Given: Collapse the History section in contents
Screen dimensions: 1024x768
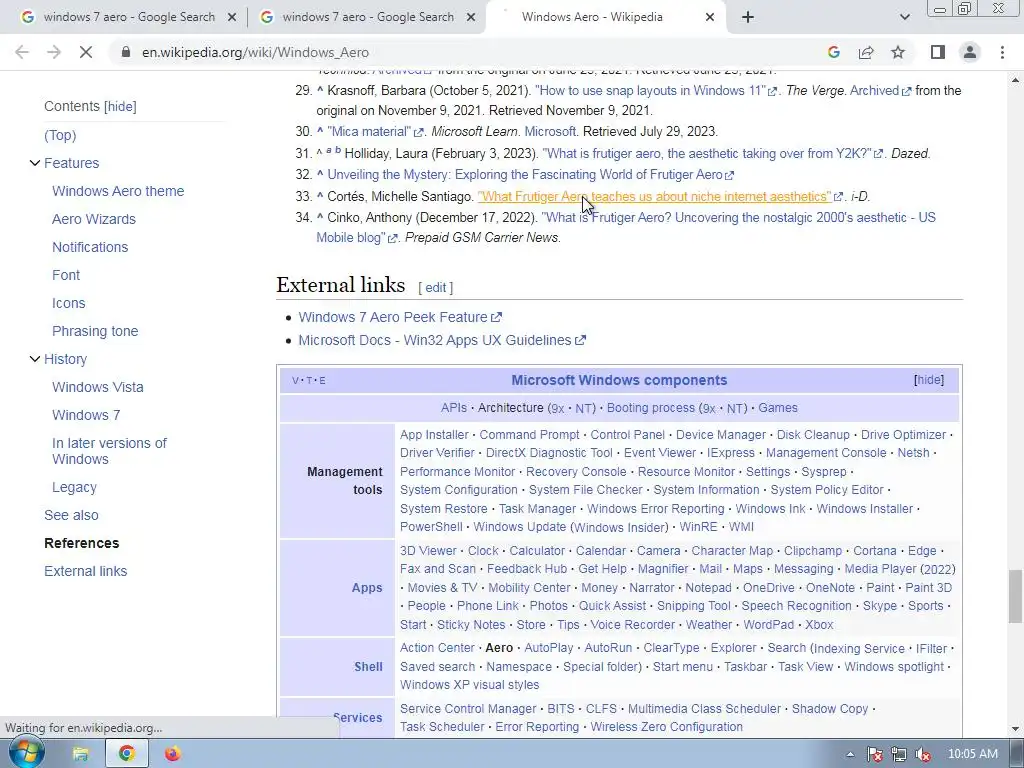Looking at the screenshot, I should (x=35, y=359).
